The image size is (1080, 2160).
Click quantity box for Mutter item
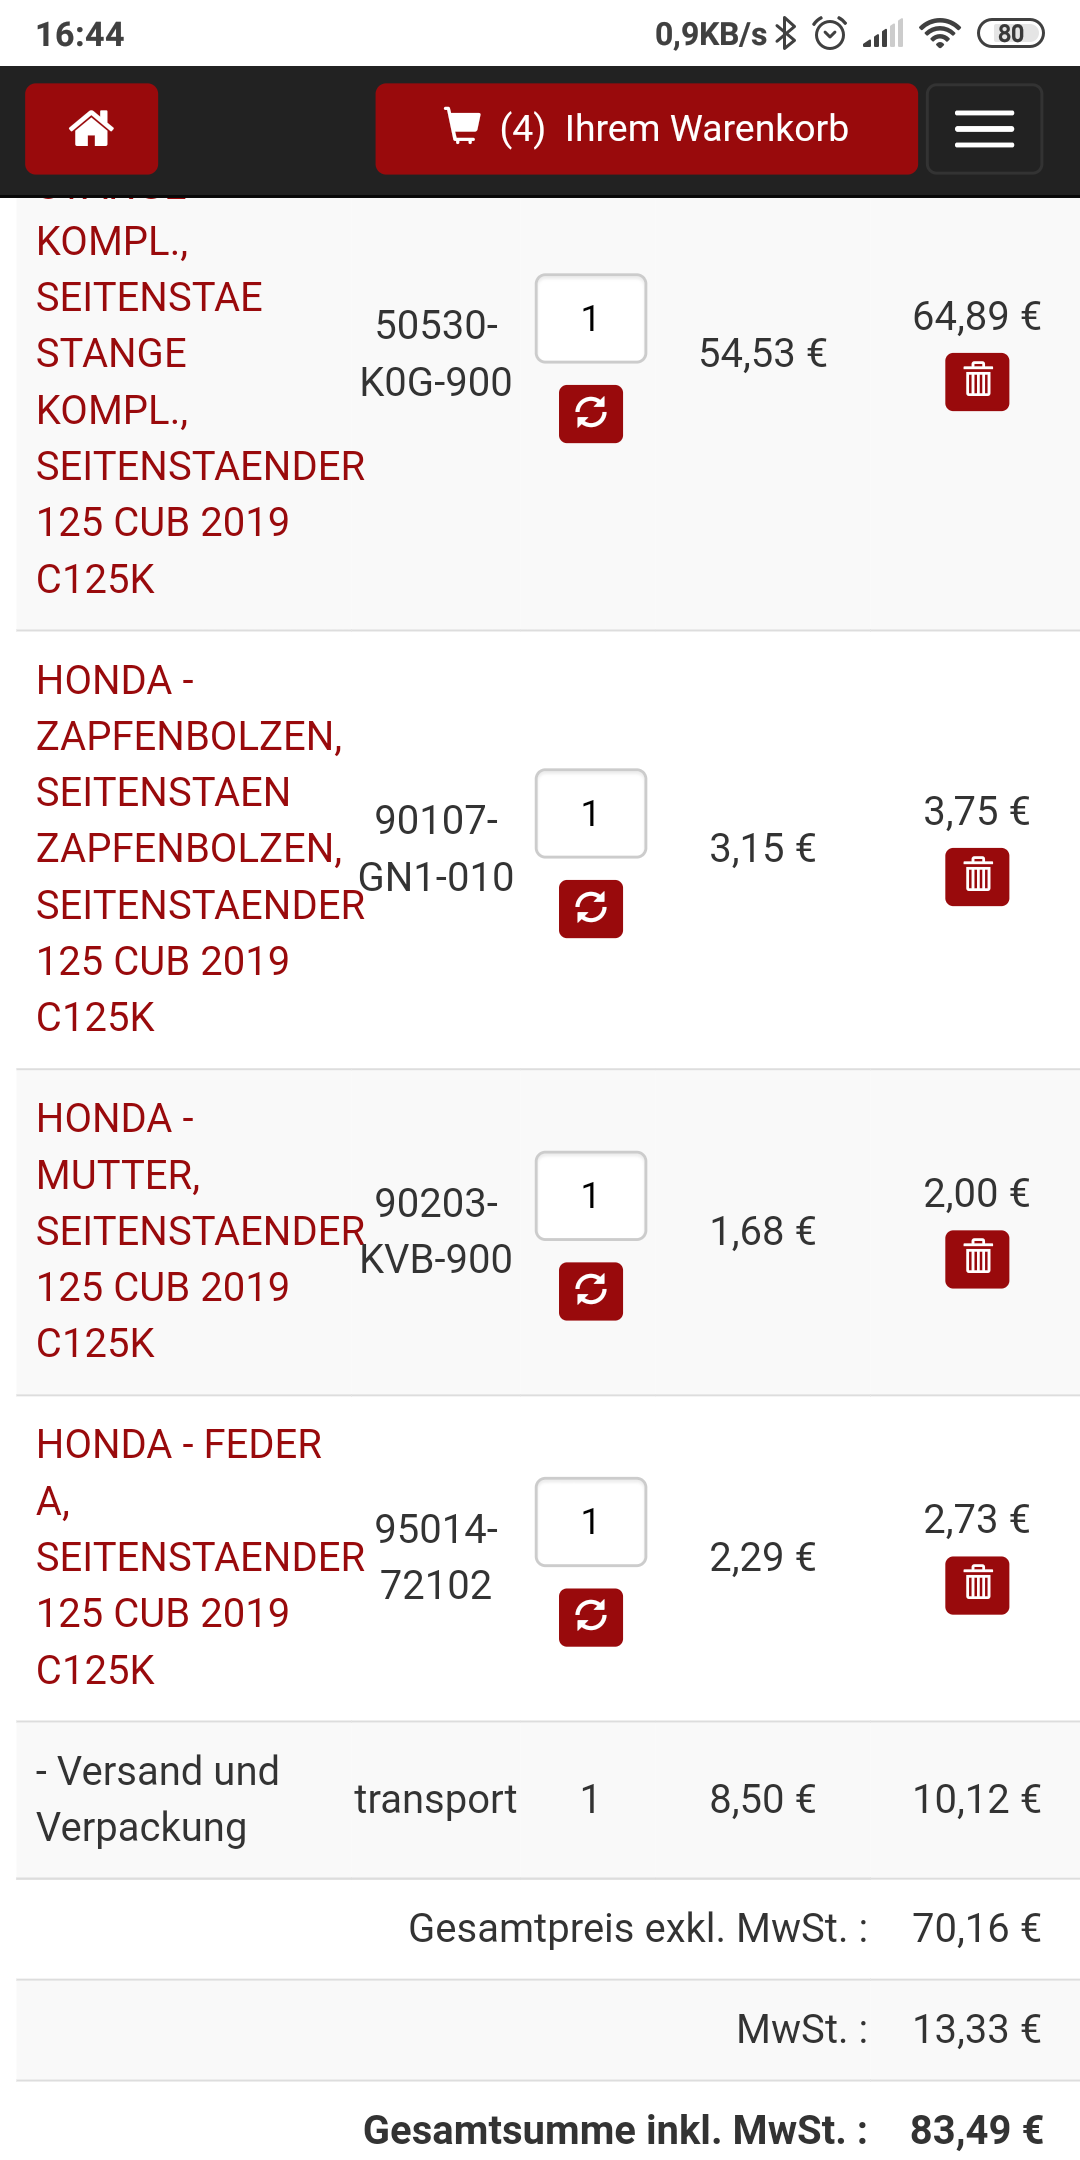click(x=591, y=1196)
